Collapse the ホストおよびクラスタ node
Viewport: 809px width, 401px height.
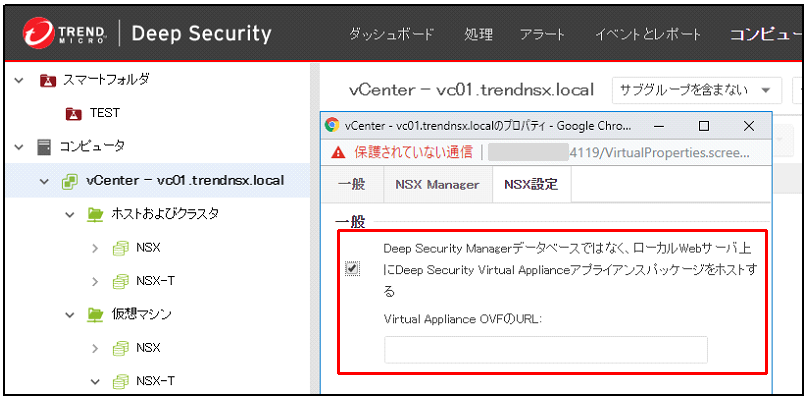pyautogui.click(x=70, y=214)
